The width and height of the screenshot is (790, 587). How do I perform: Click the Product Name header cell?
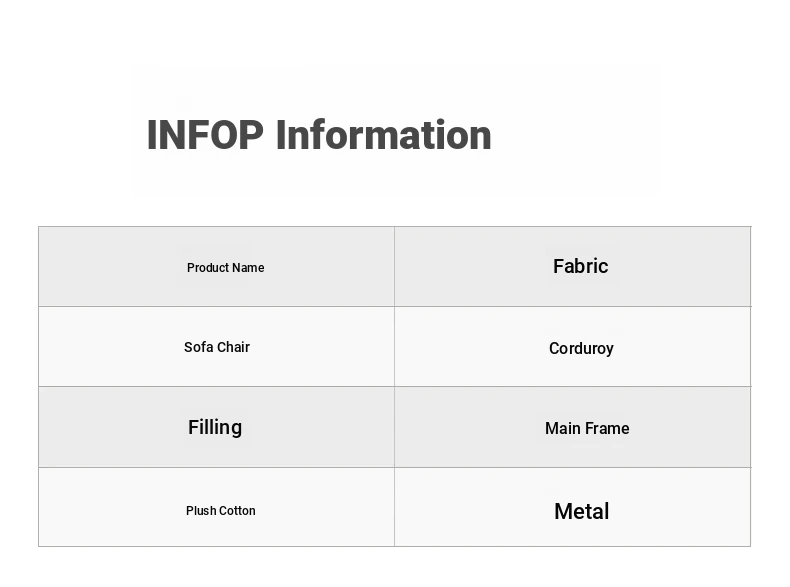pyautogui.click(x=217, y=267)
